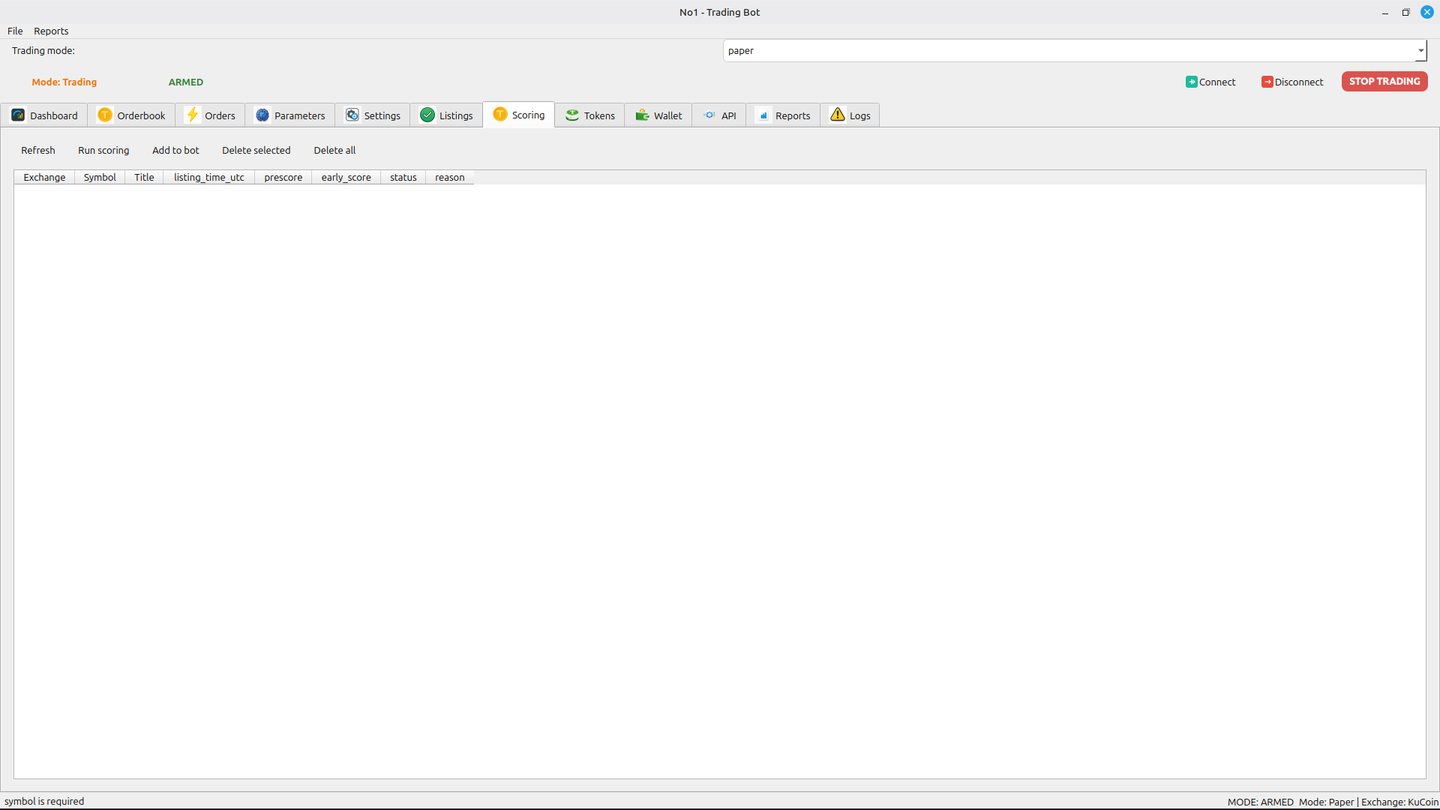Image resolution: width=1440 pixels, height=810 pixels.
Task: Open the Tokens tab
Action: (x=590, y=115)
